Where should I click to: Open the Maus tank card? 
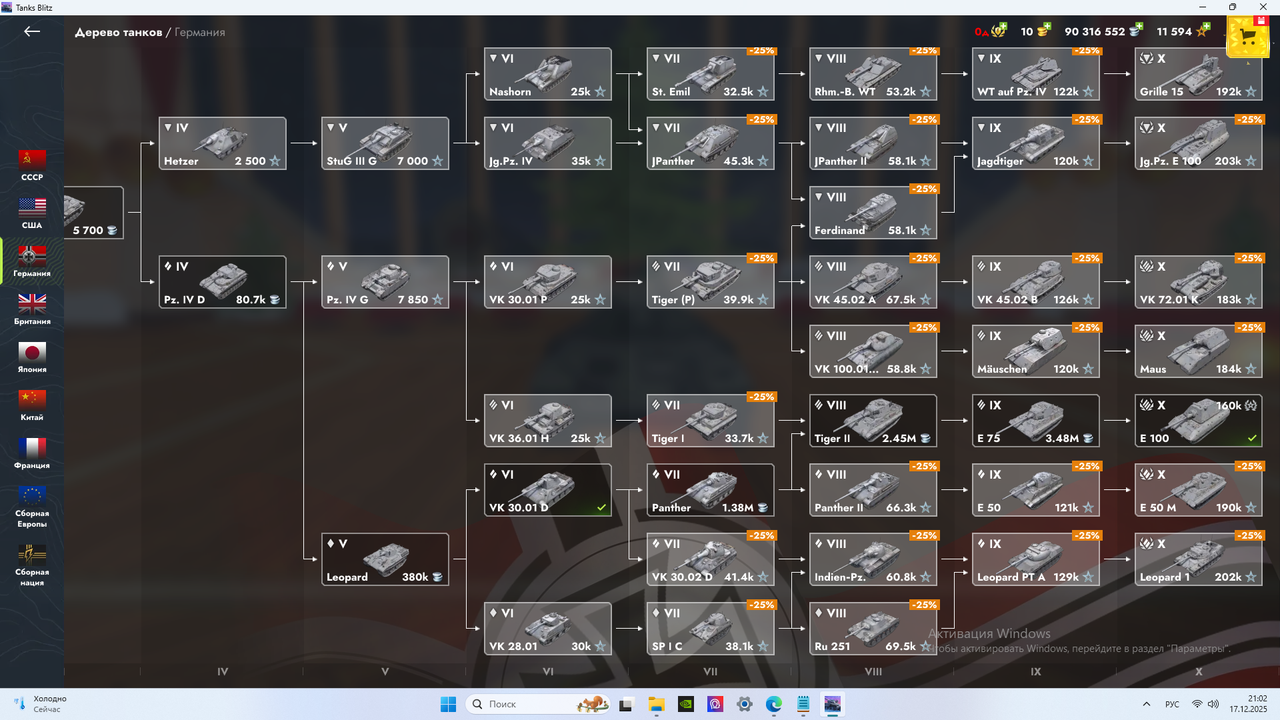point(1199,351)
